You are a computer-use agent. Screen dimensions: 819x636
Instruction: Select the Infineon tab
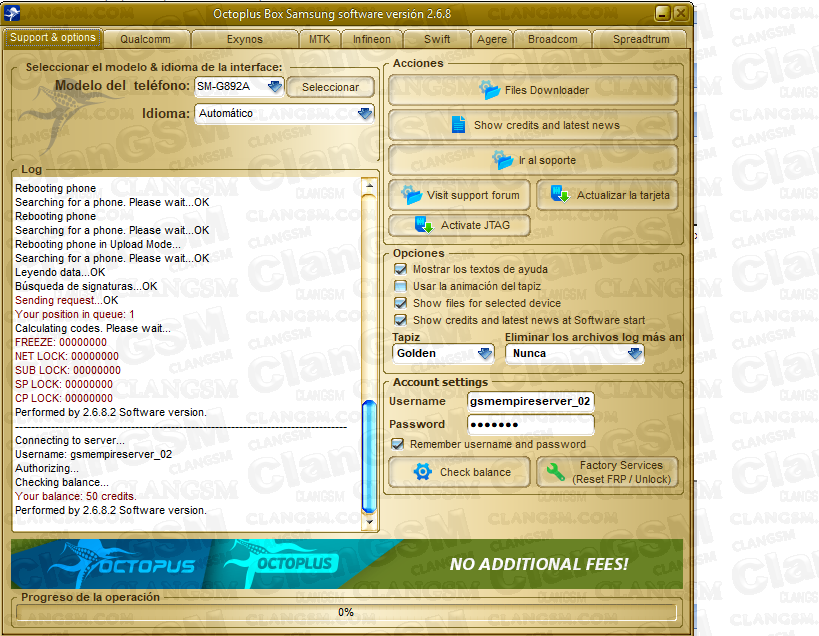click(x=372, y=39)
